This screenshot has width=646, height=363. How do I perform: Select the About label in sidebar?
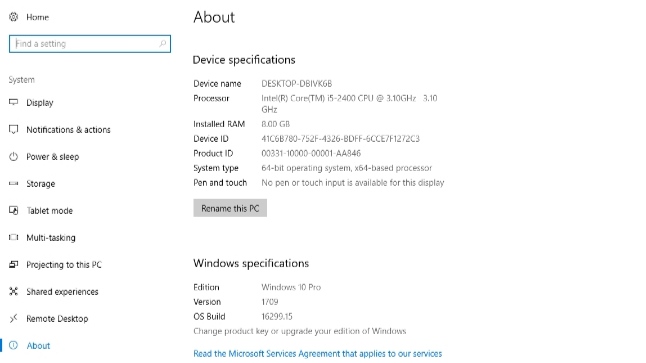(38, 346)
